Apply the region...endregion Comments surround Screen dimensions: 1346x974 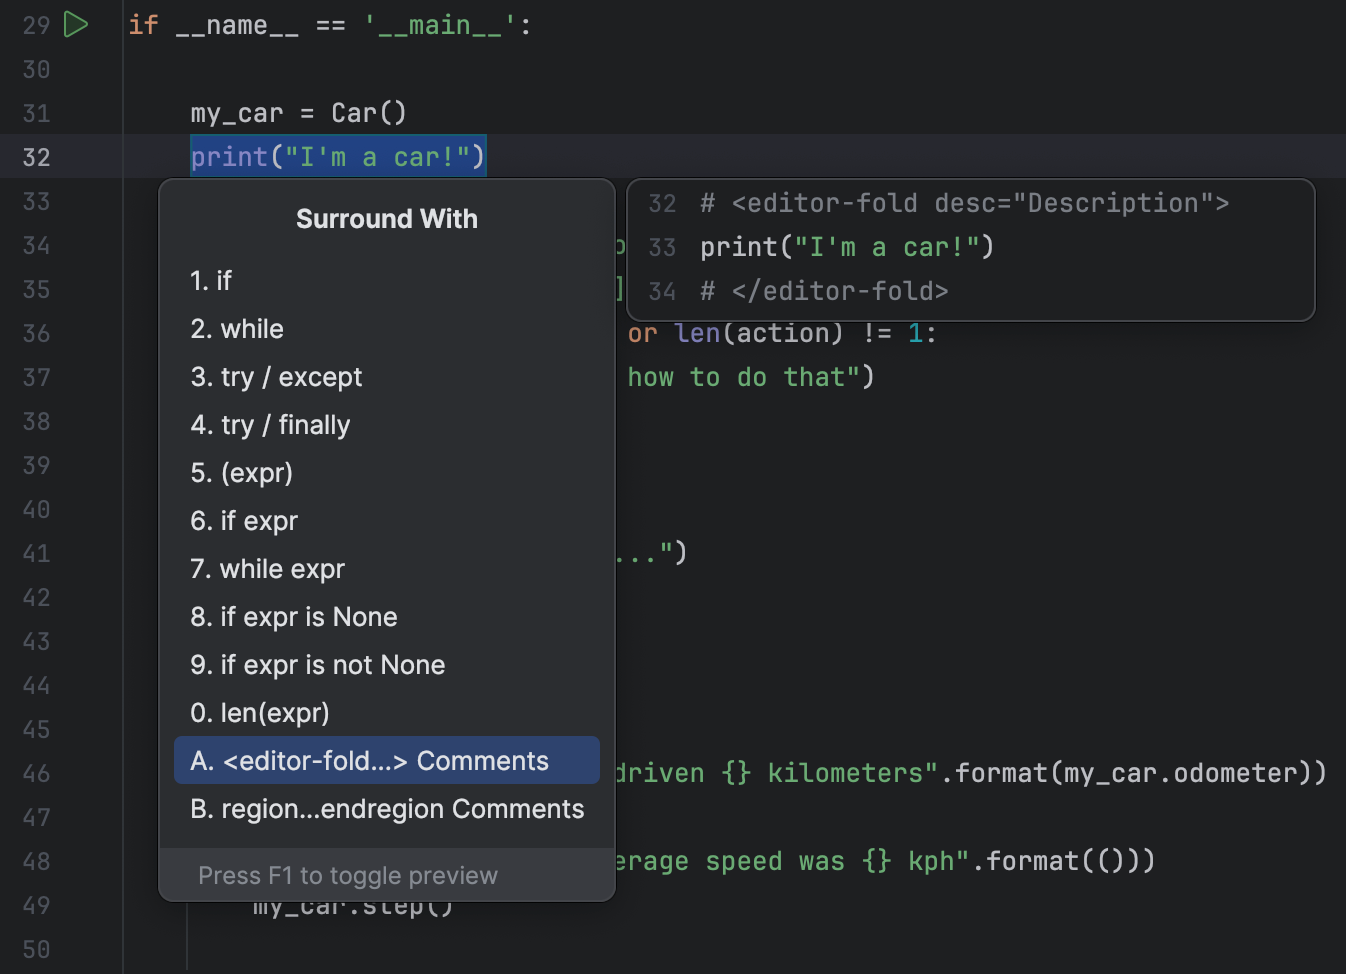tap(387, 808)
